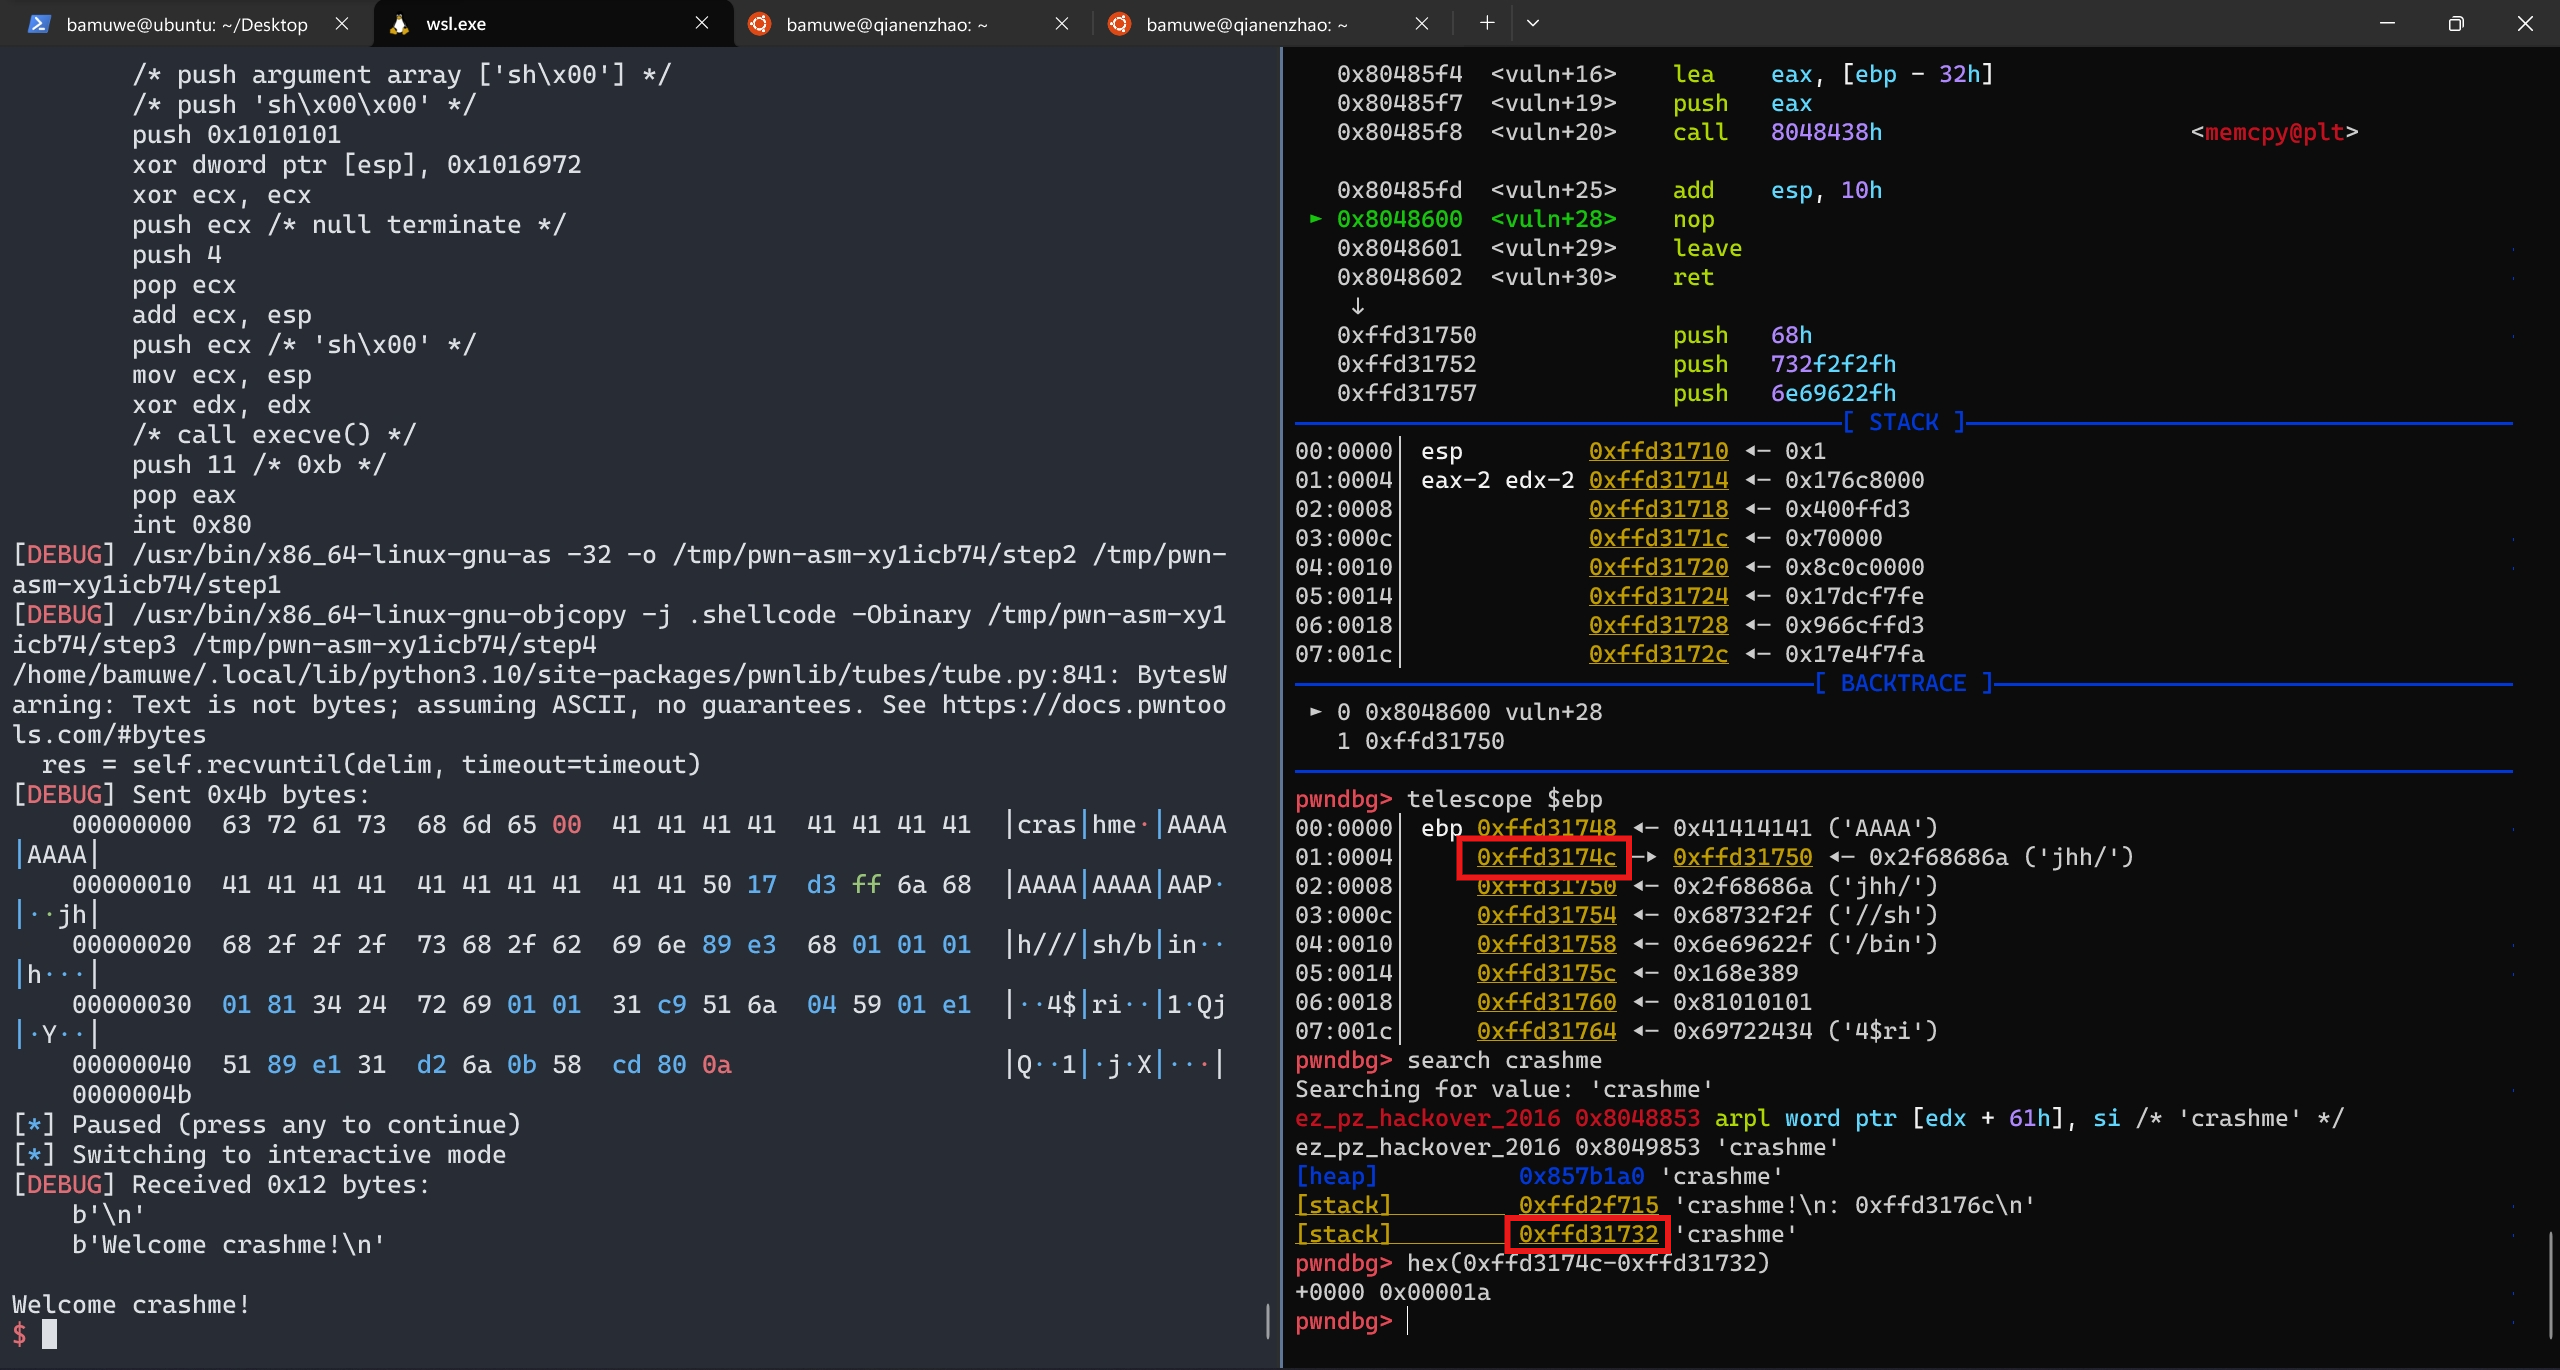This screenshot has height=1370, width=2560.
Task: Click the [heap] label in search results
Action: click(1336, 1177)
